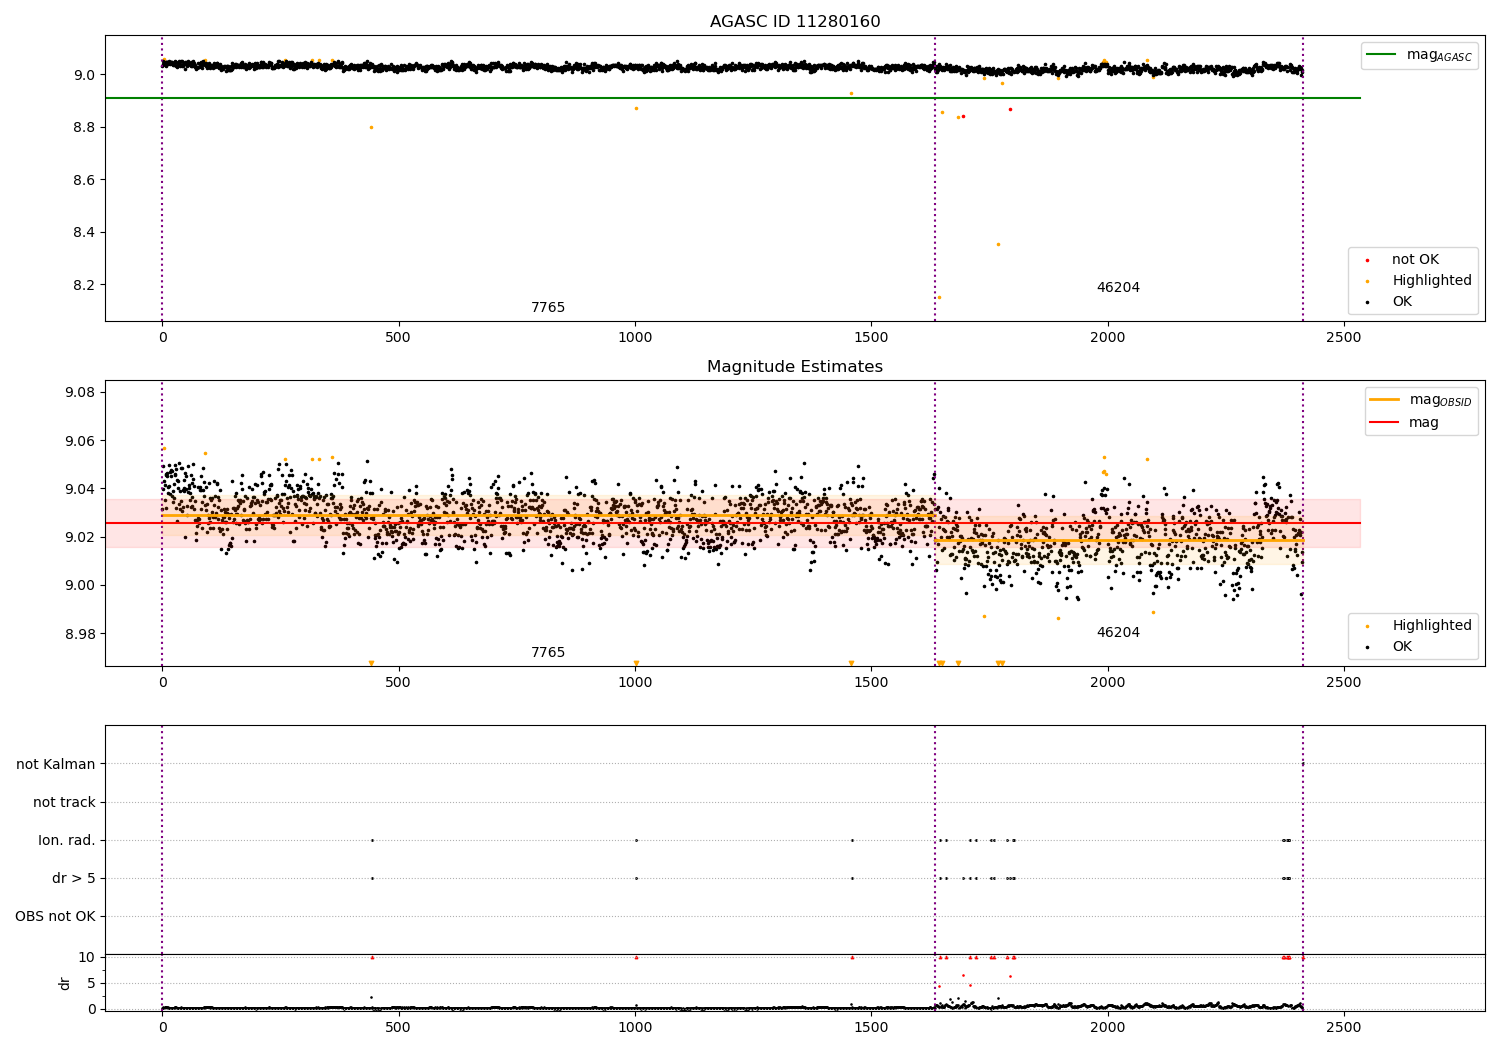Click the red line swatch beside 'mag'
The height and width of the screenshot is (1050, 1500).
point(1385,423)
